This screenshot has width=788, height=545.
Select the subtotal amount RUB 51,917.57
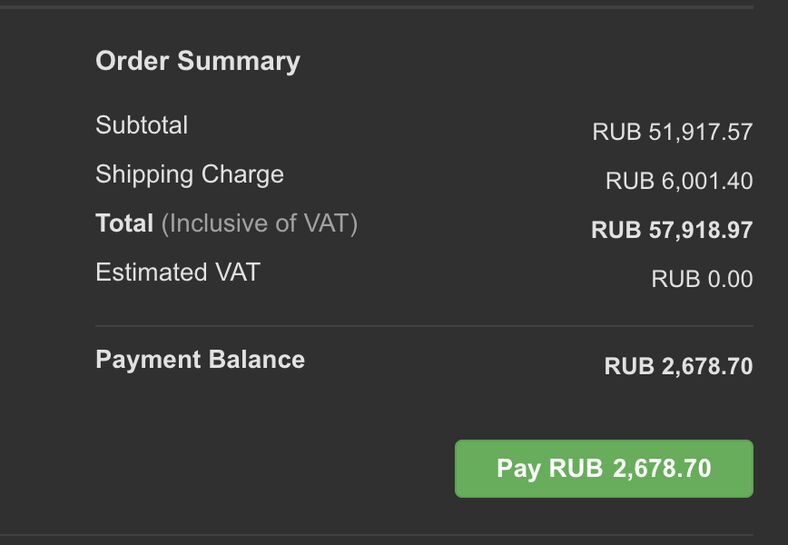[x=672, y=132]
